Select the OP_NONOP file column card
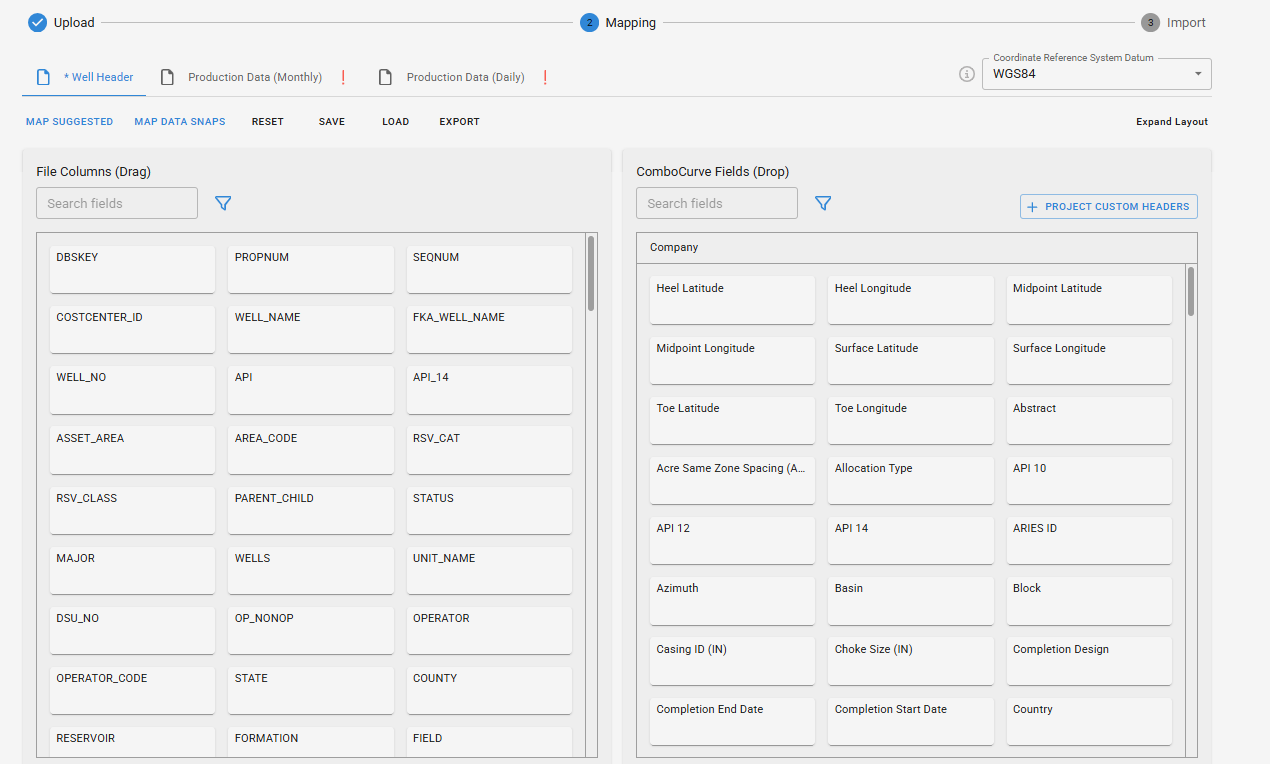Image resolution: width=1270 pixels, height=764 pixels. [311, 631]
